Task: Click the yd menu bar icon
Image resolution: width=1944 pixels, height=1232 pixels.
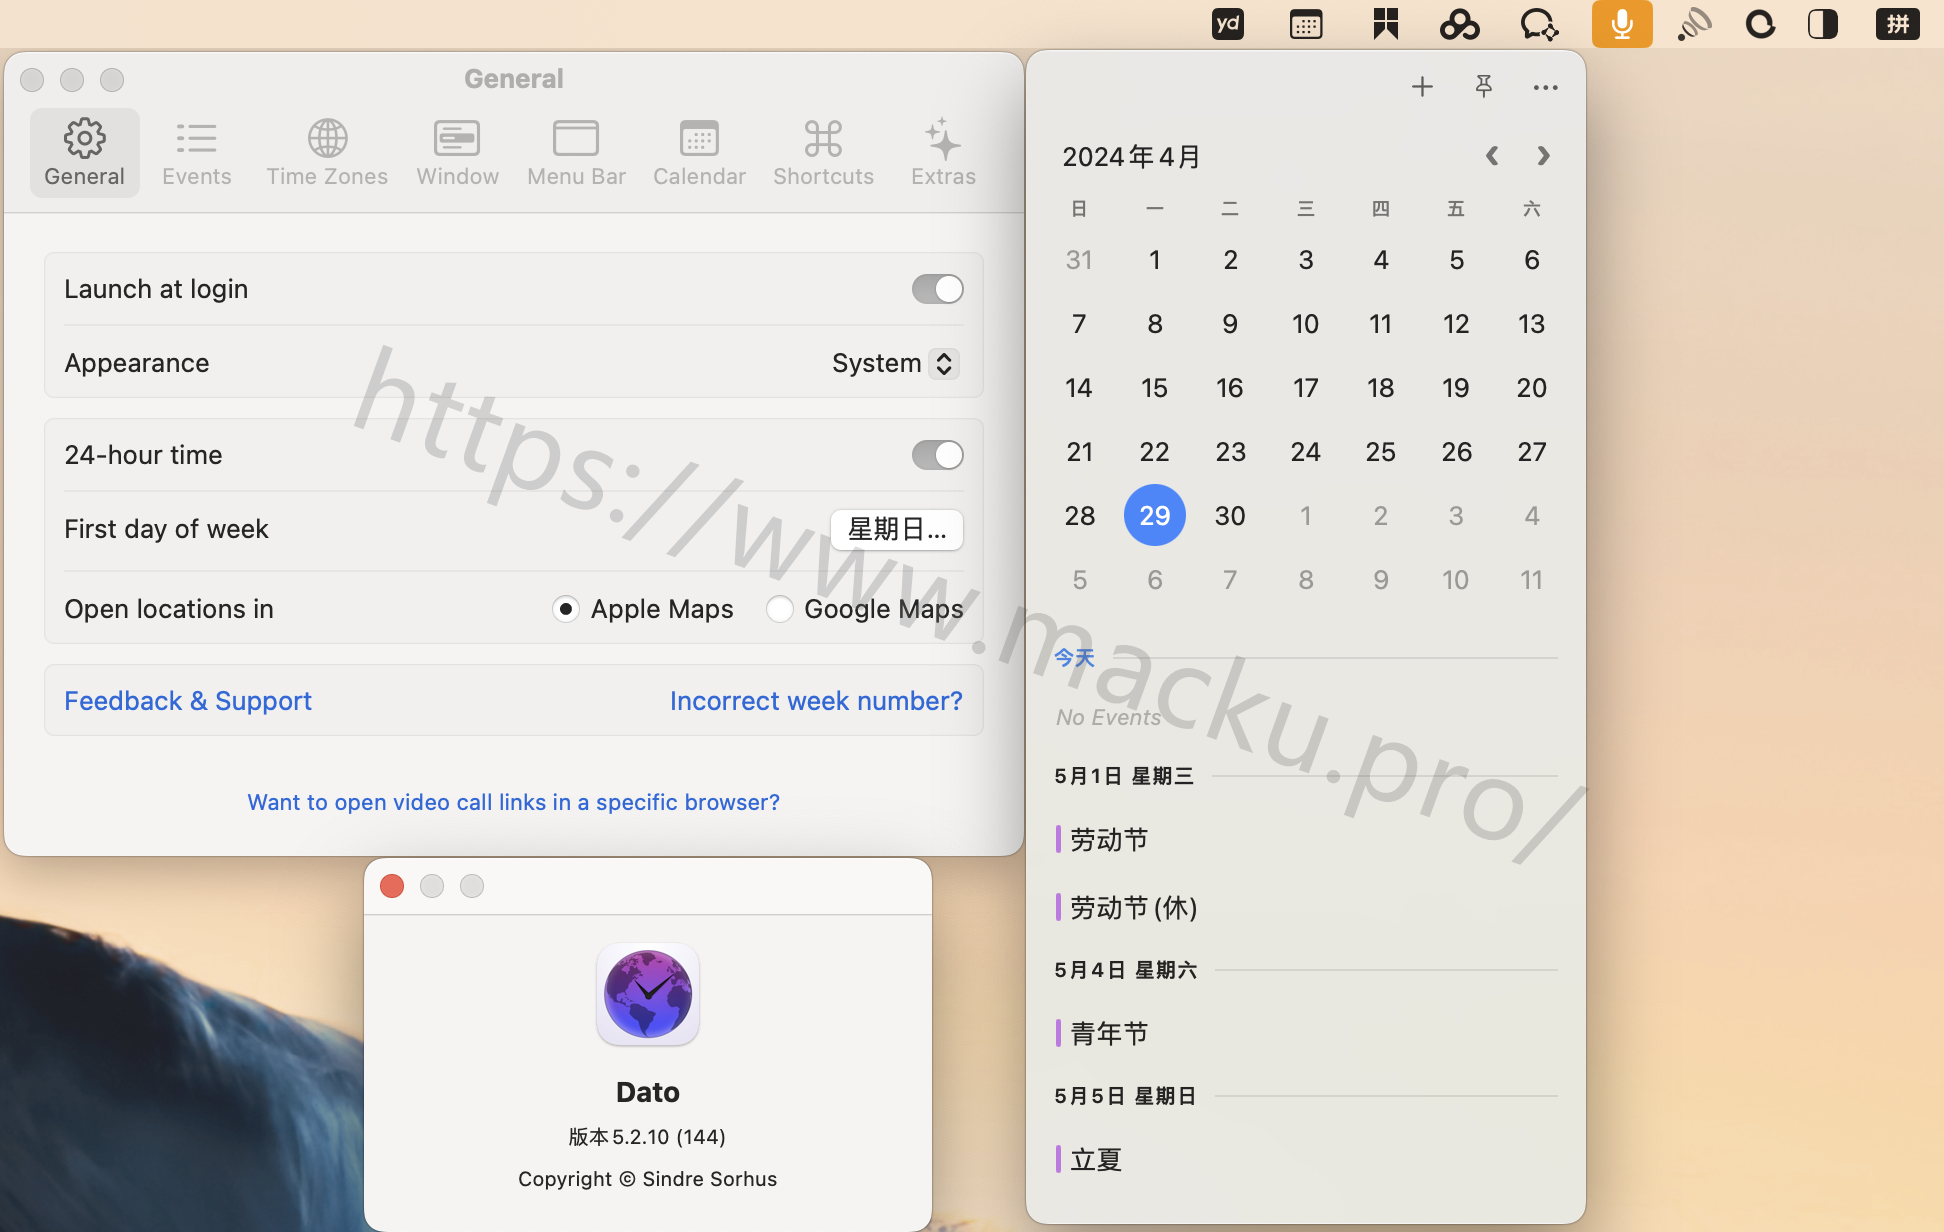Action: [x=1228, y=24]
